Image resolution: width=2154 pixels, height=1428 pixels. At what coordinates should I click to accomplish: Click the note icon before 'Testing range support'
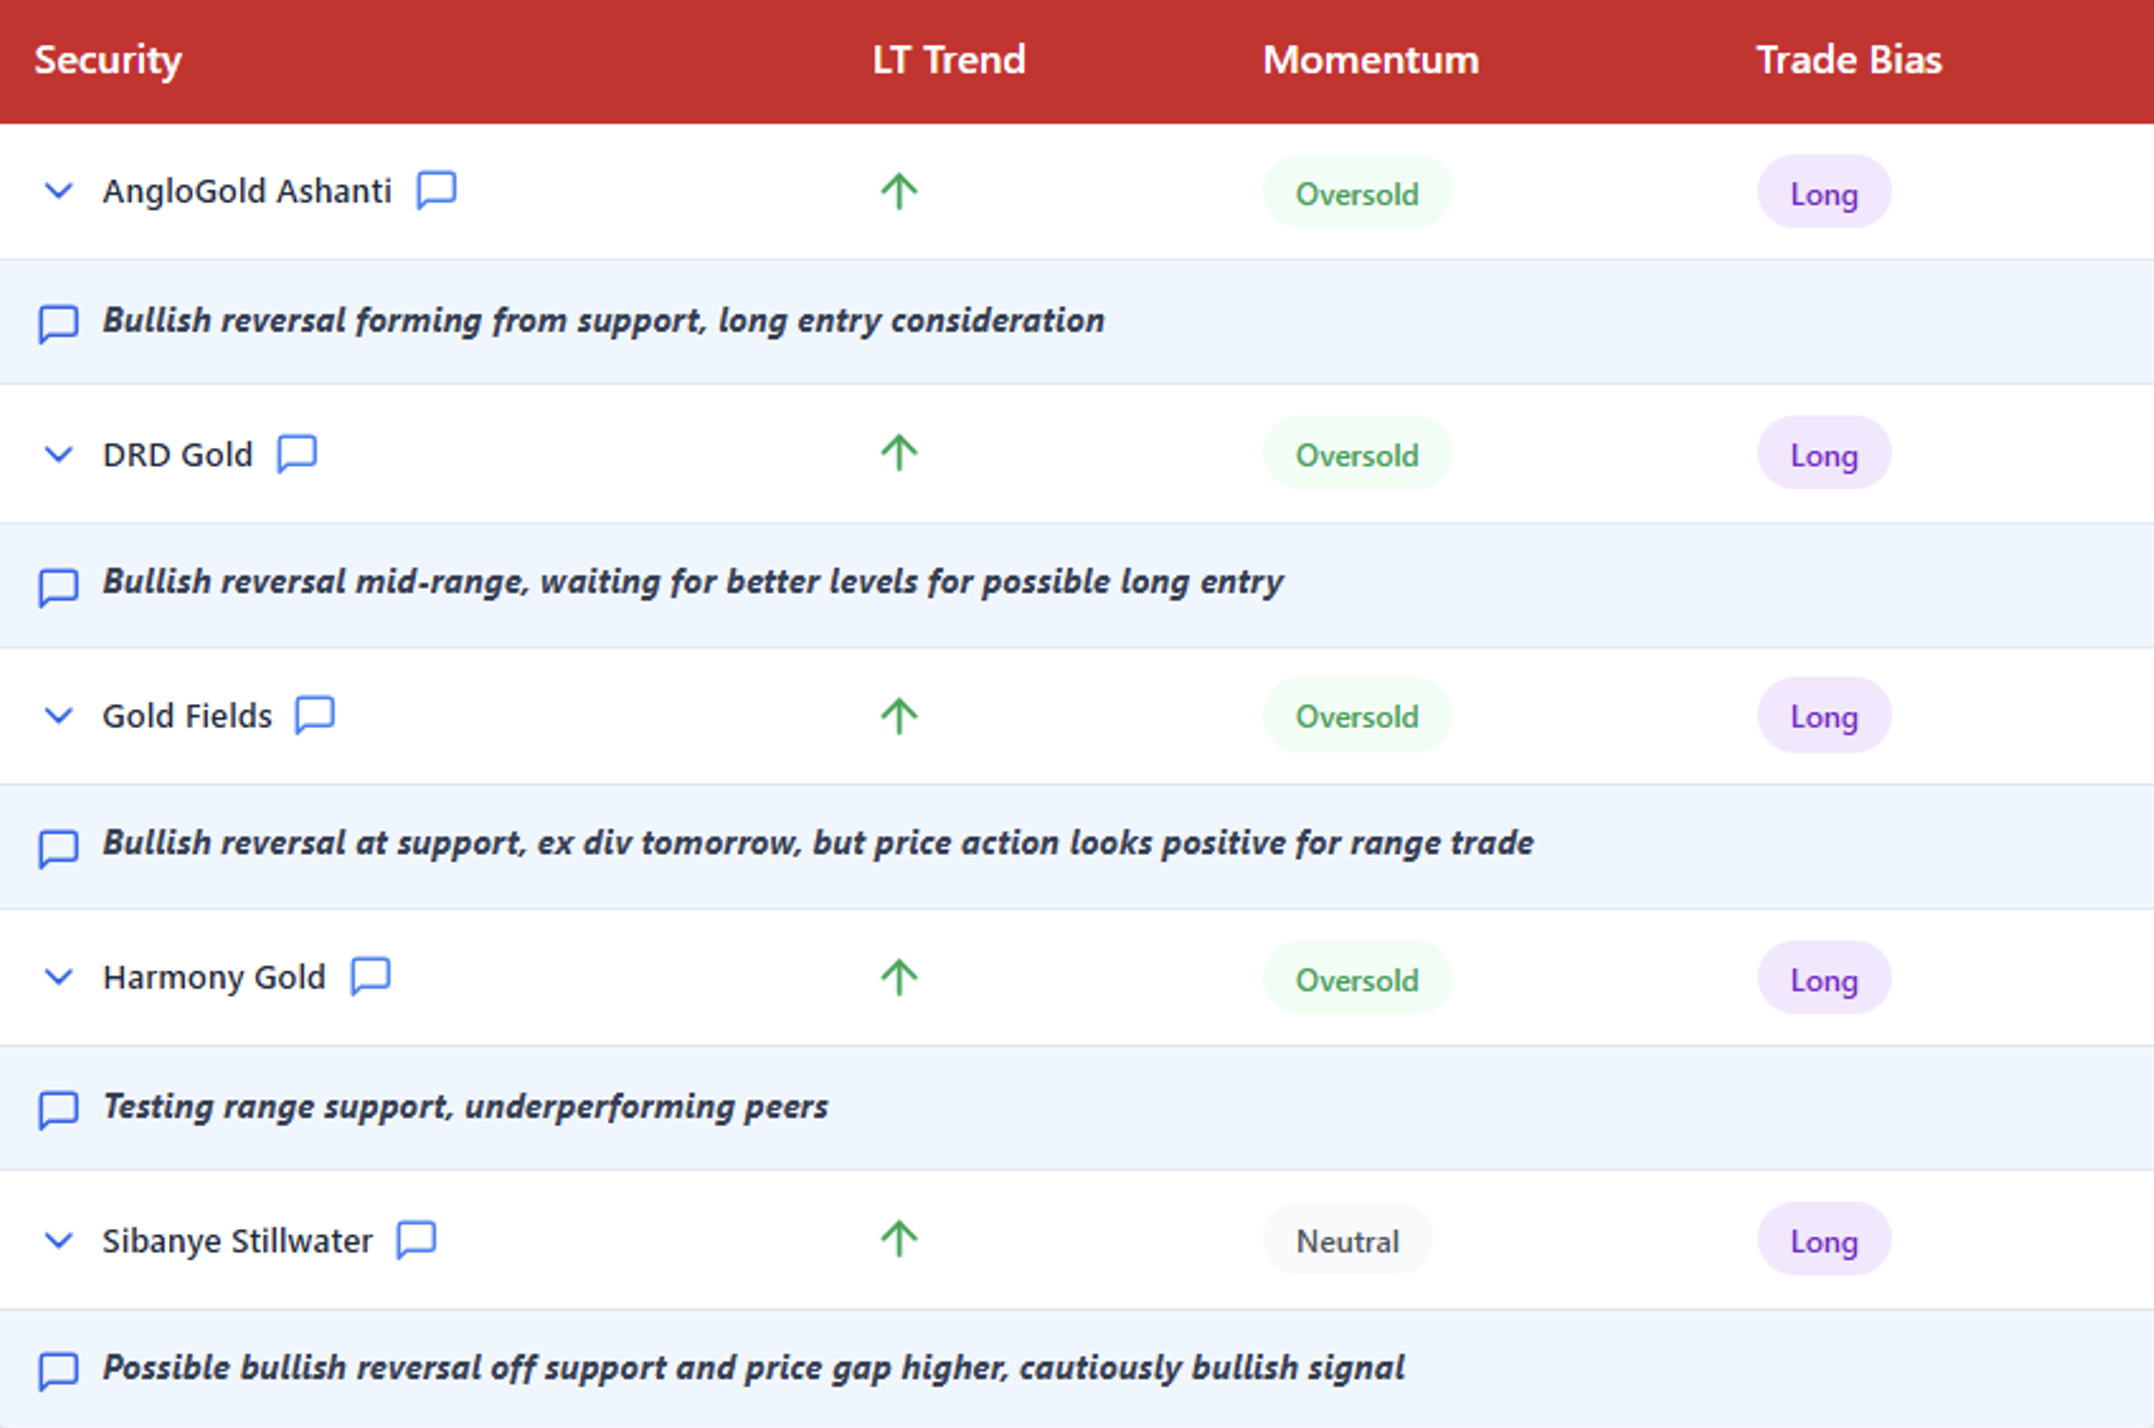pos(58,1109)
